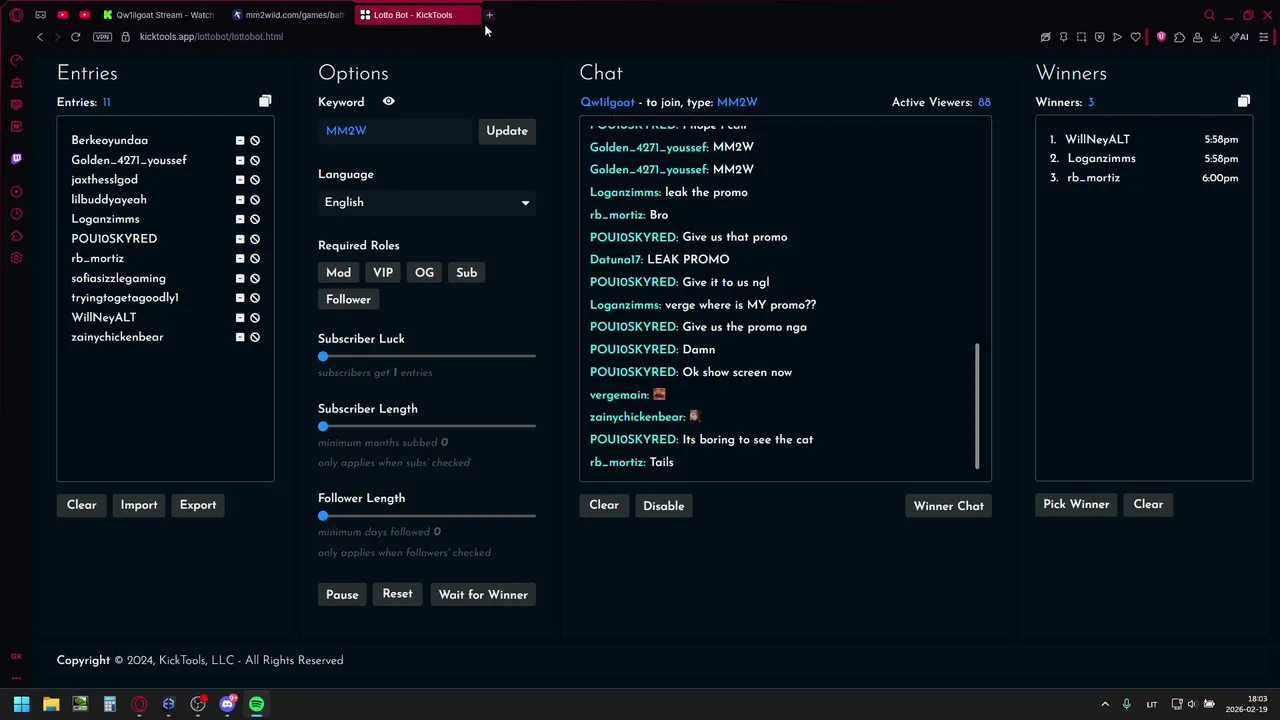
Task: Toggle the Follower required role
Action: (348, 300)
